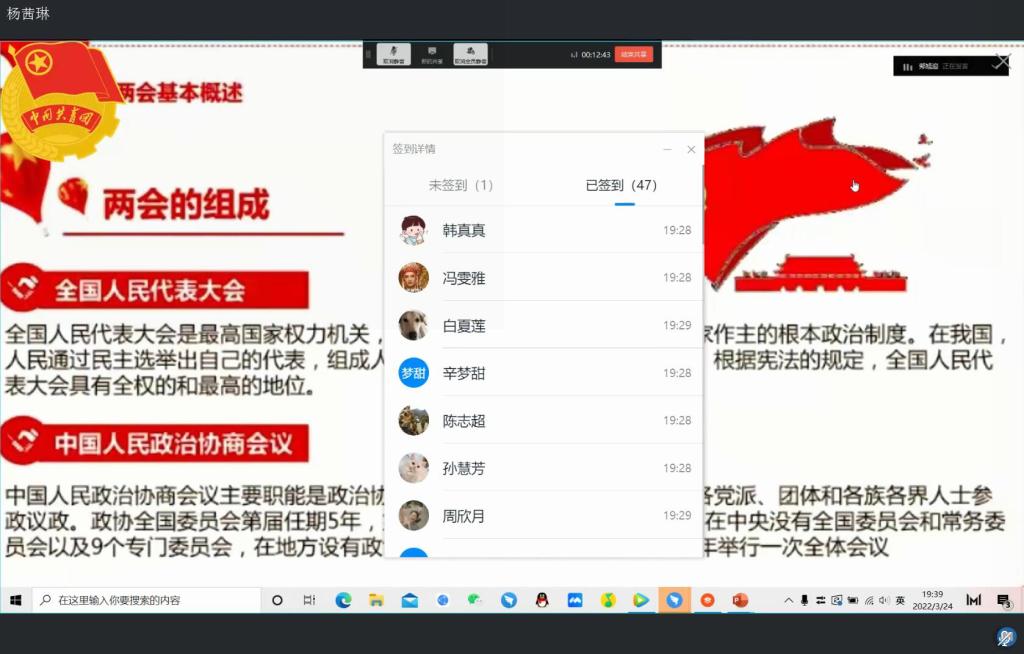This screenshot has height=654, width=1024.
Task: Toggle mute-all-members button in meeting toolbar
Action: [470, 54]
